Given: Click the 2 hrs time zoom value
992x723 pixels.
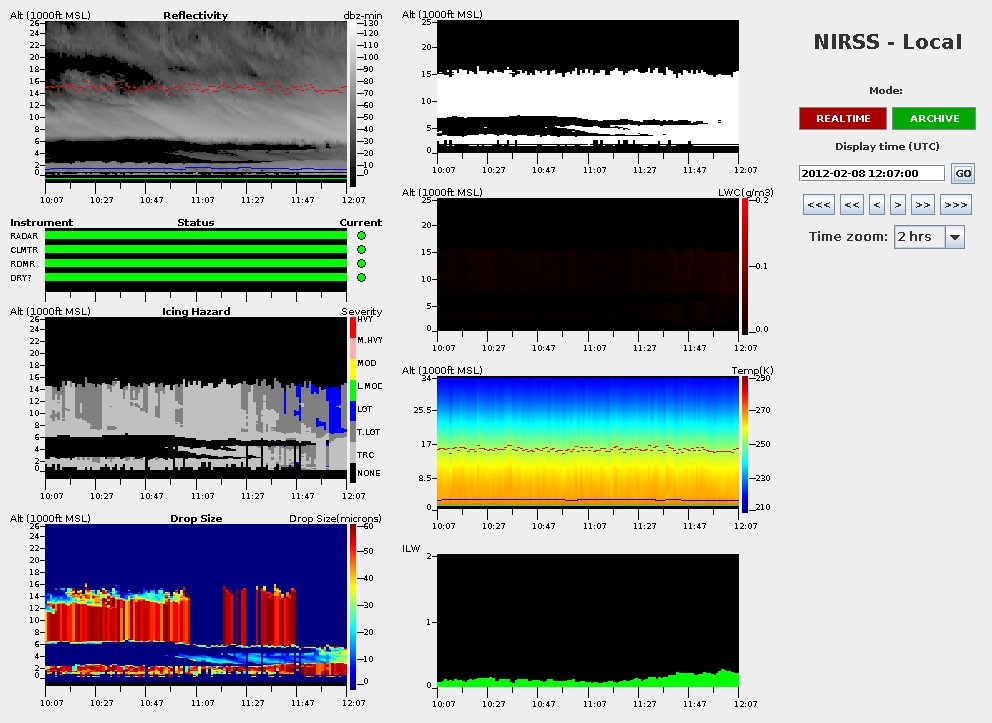Looking at the screenshot, I should click(919, 237).
